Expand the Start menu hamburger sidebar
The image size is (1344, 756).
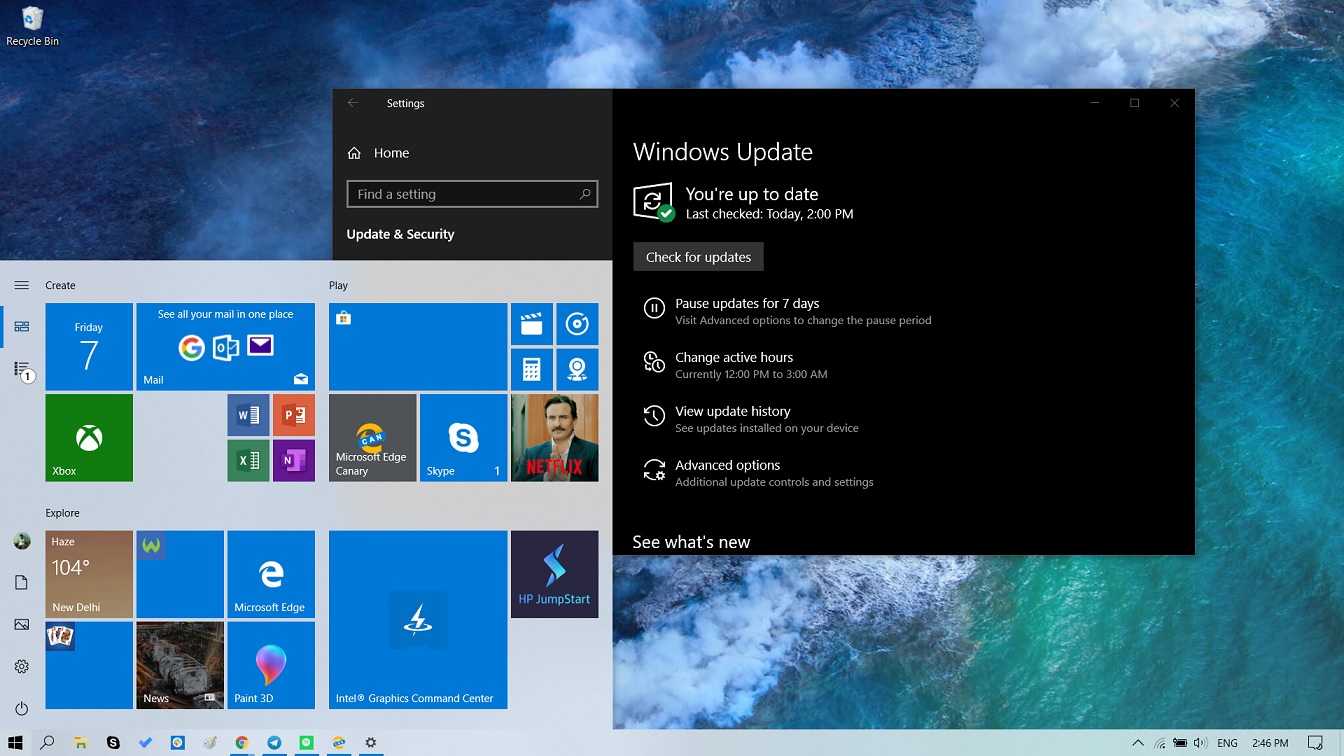point(21,284)
